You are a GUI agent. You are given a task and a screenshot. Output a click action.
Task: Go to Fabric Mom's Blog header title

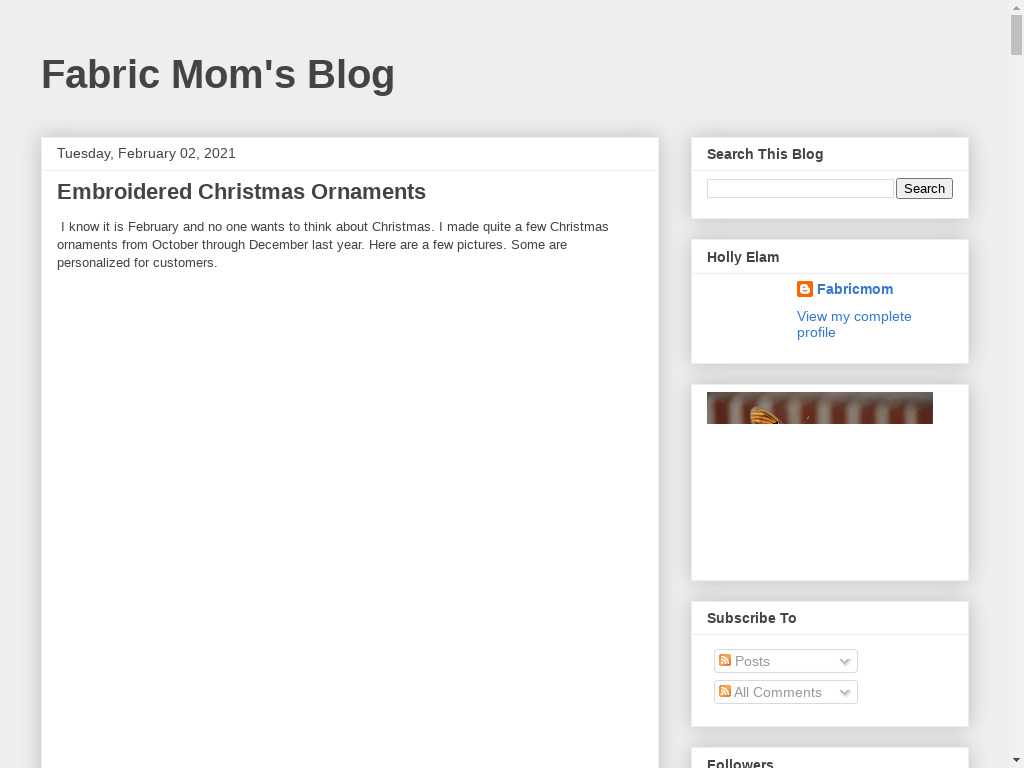(218, 75)
